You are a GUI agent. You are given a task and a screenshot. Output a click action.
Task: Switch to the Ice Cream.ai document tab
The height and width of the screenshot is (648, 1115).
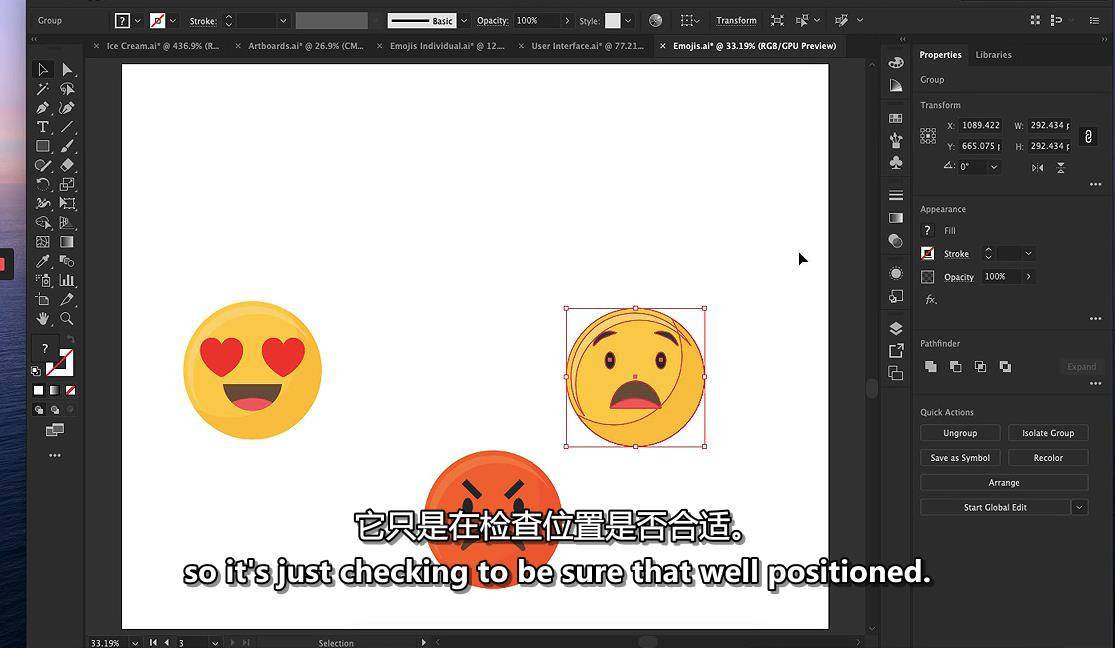[162, 46]
